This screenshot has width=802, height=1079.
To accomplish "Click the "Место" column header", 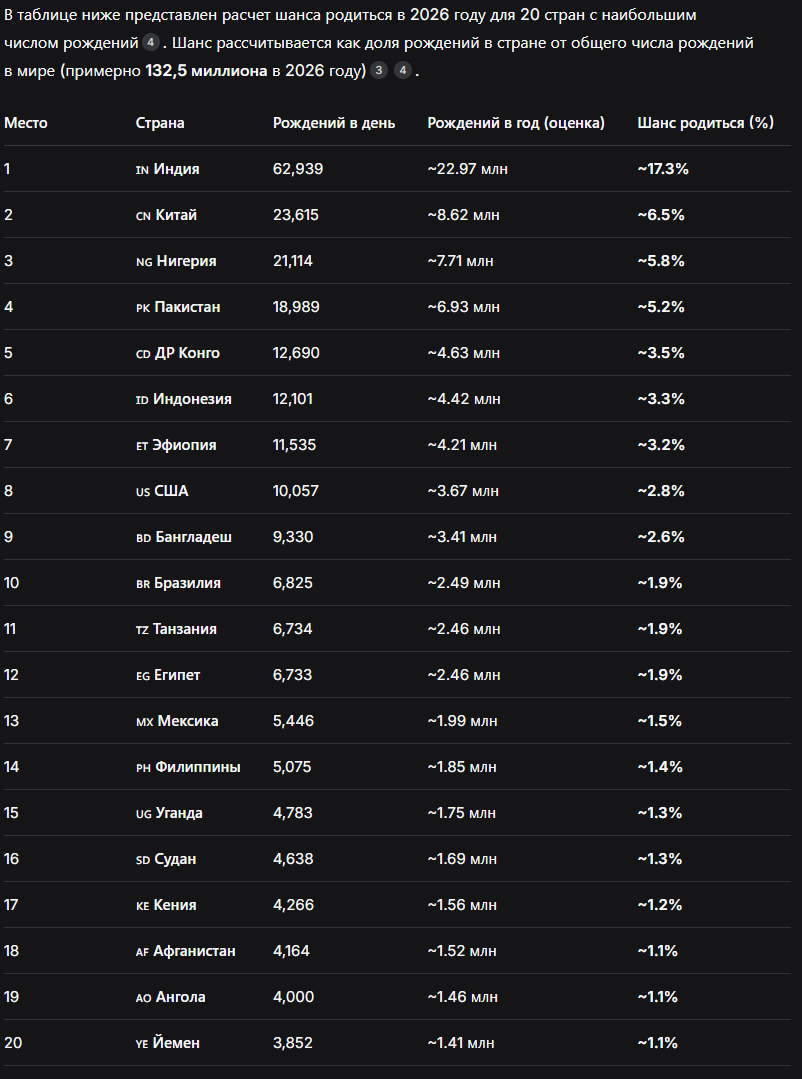I will pyautogui.click(x=26, y=122).
